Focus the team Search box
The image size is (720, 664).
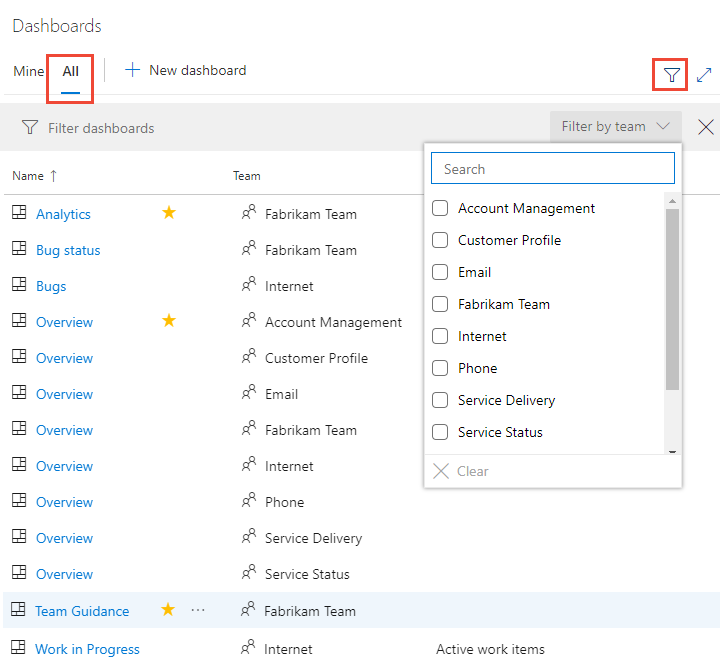(552, 169)
